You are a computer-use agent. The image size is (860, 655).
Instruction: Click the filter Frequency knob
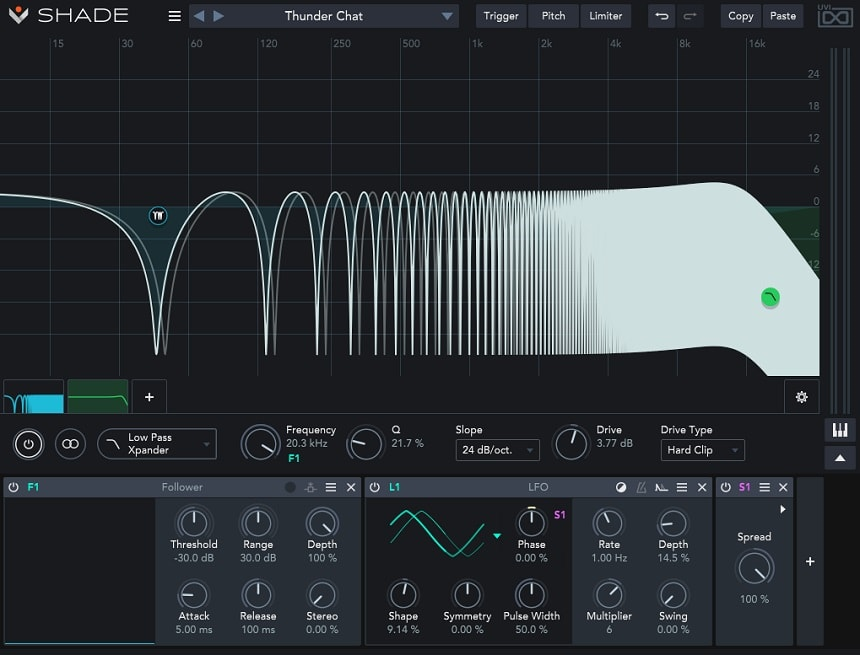[261, 444]
